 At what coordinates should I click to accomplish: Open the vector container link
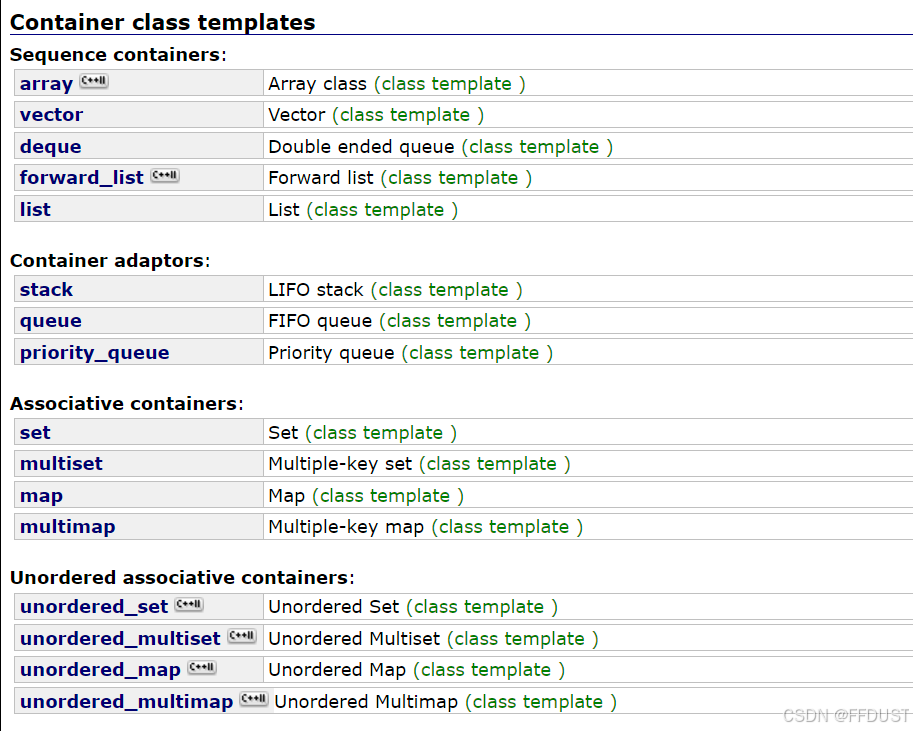coord(51,115)
